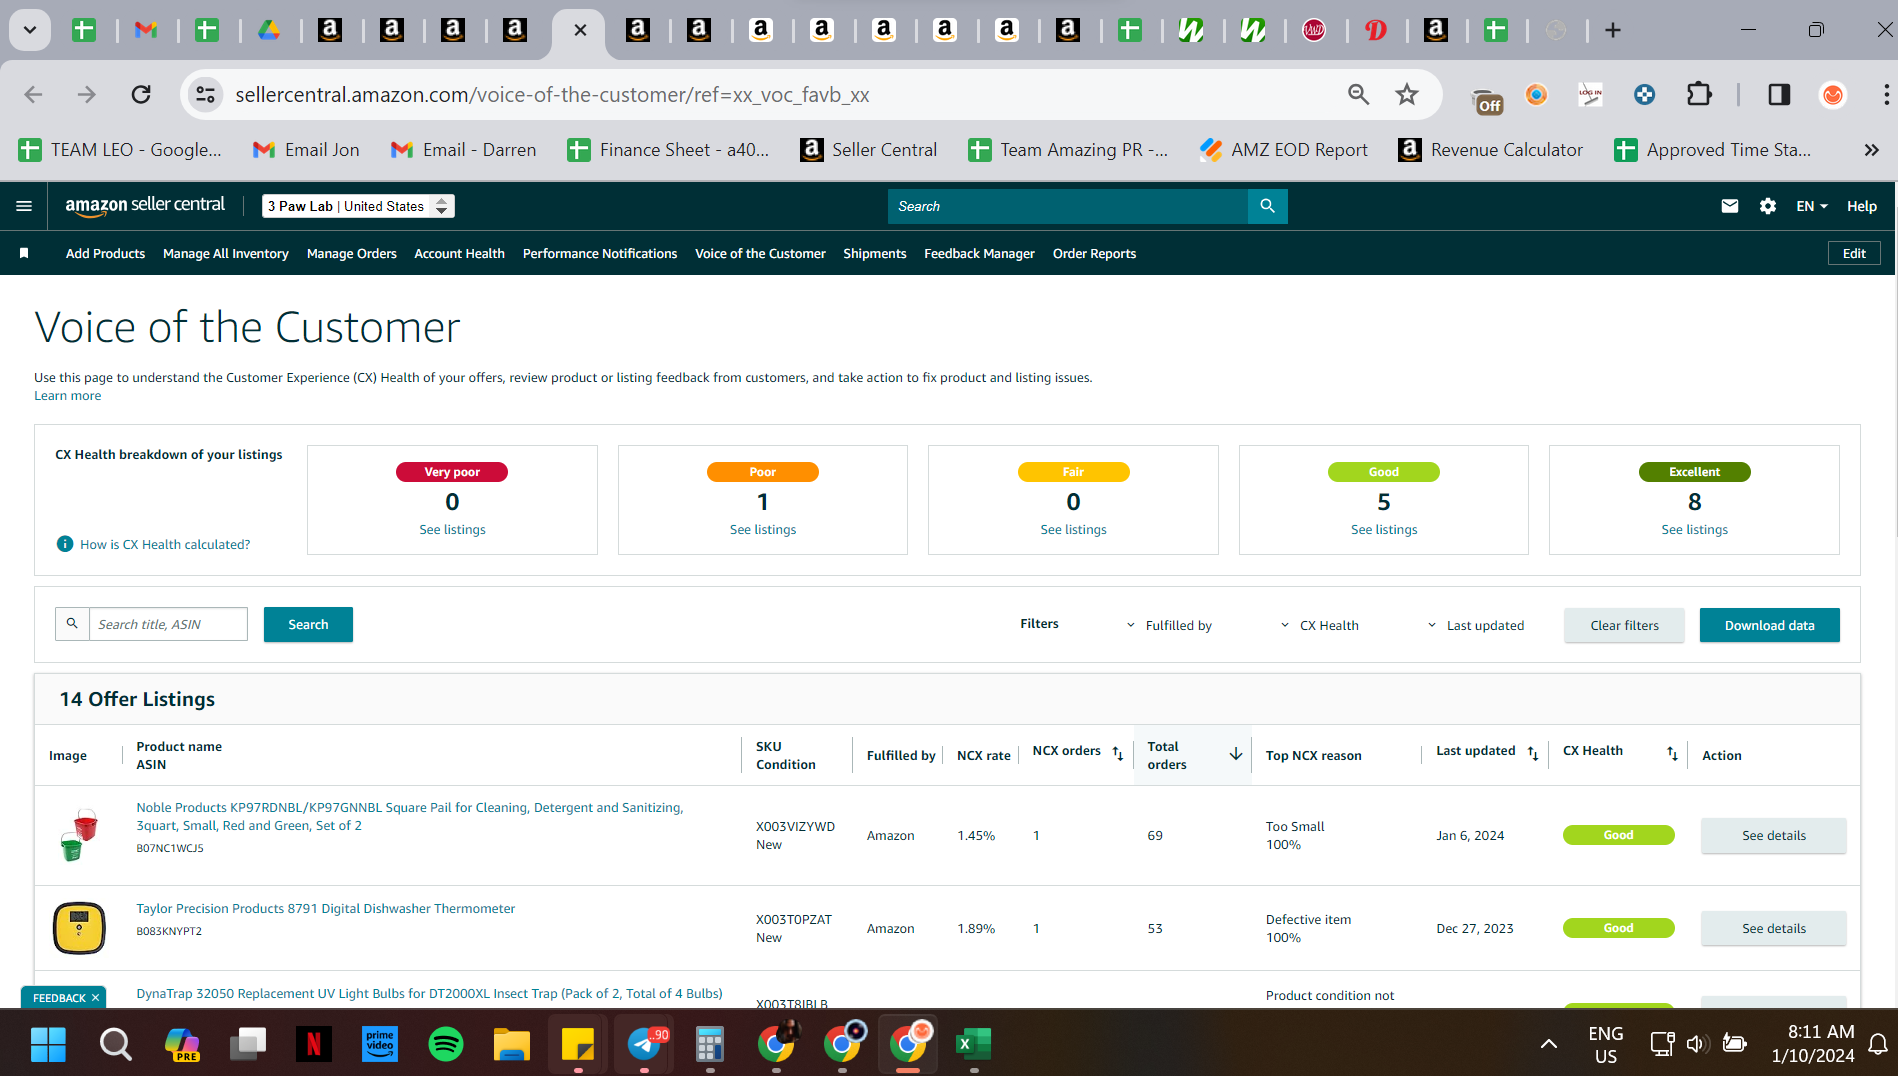Open Add Products menu item

pyautogui.click(x=105, y=253)
